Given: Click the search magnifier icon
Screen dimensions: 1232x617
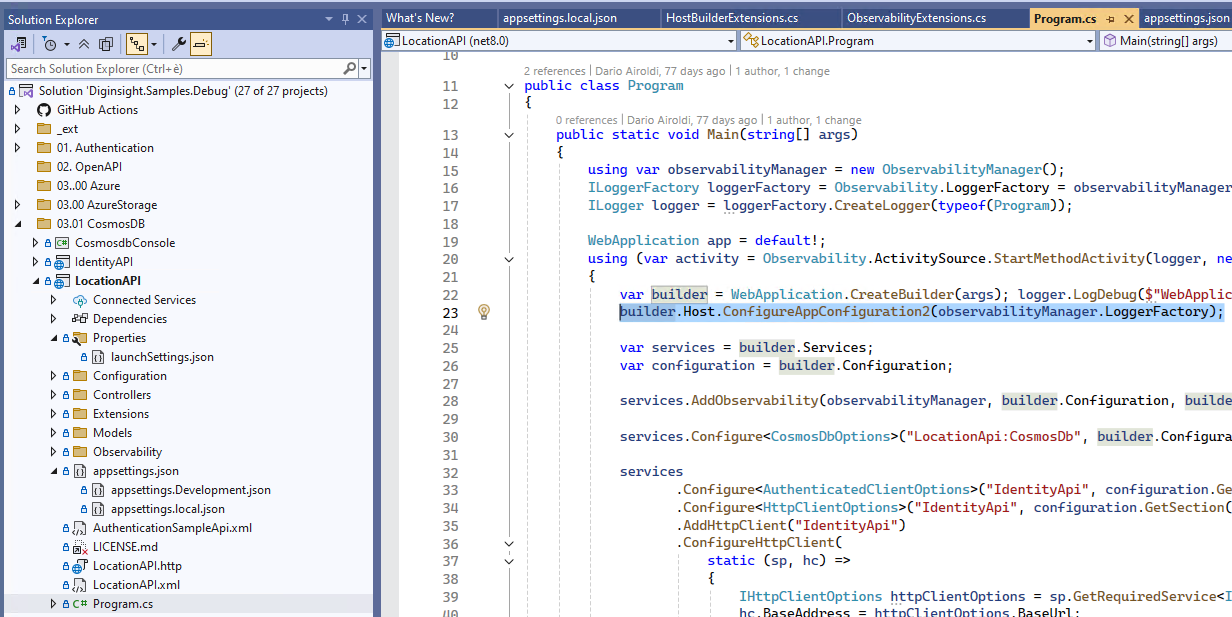Looking at the screenshot, I should [349, 69].
